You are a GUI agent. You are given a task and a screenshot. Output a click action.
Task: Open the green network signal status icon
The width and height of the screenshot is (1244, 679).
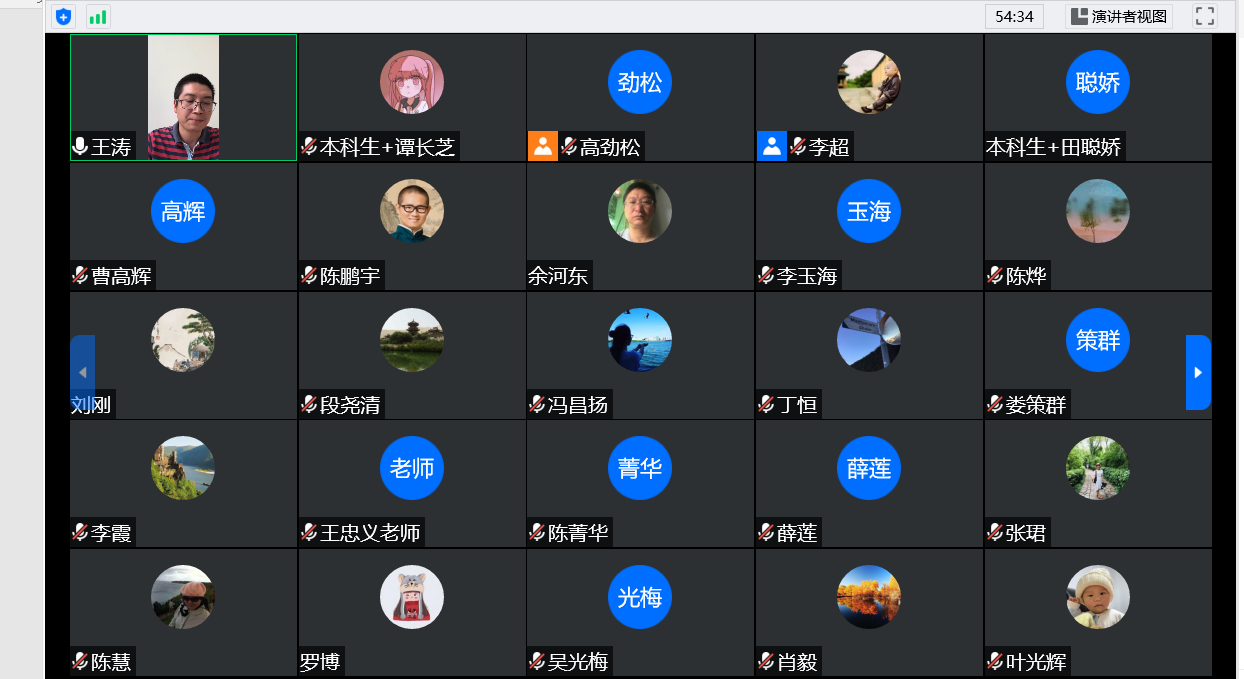coord(97,16)
